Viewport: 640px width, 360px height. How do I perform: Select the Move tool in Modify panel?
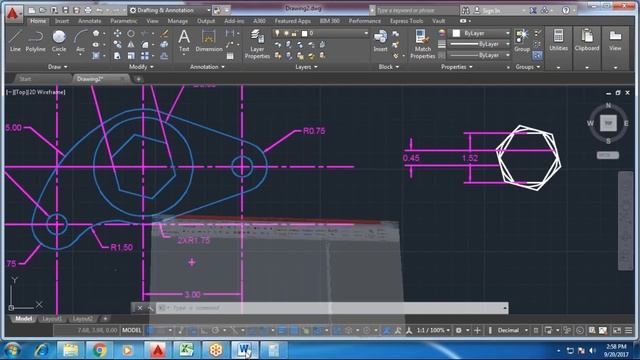[x=117, y=33]
